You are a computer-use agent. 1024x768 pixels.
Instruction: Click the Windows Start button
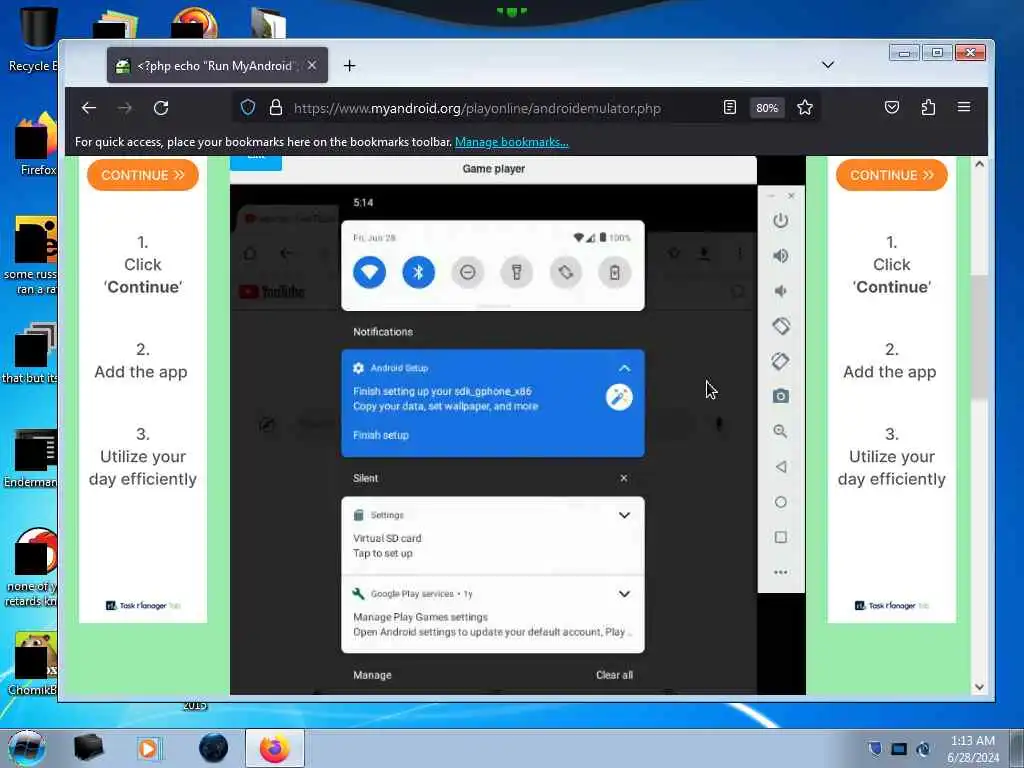tap(26, 748)
